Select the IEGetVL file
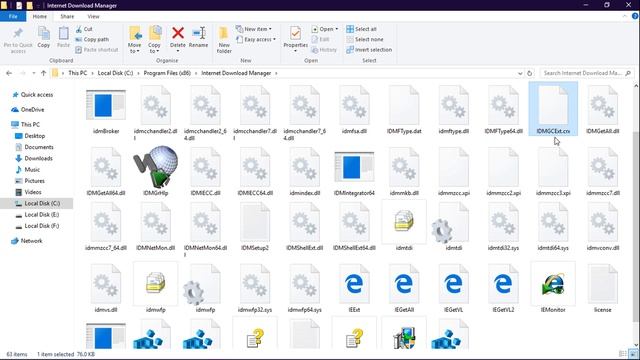The image size is (640, 360). (453, 284)
